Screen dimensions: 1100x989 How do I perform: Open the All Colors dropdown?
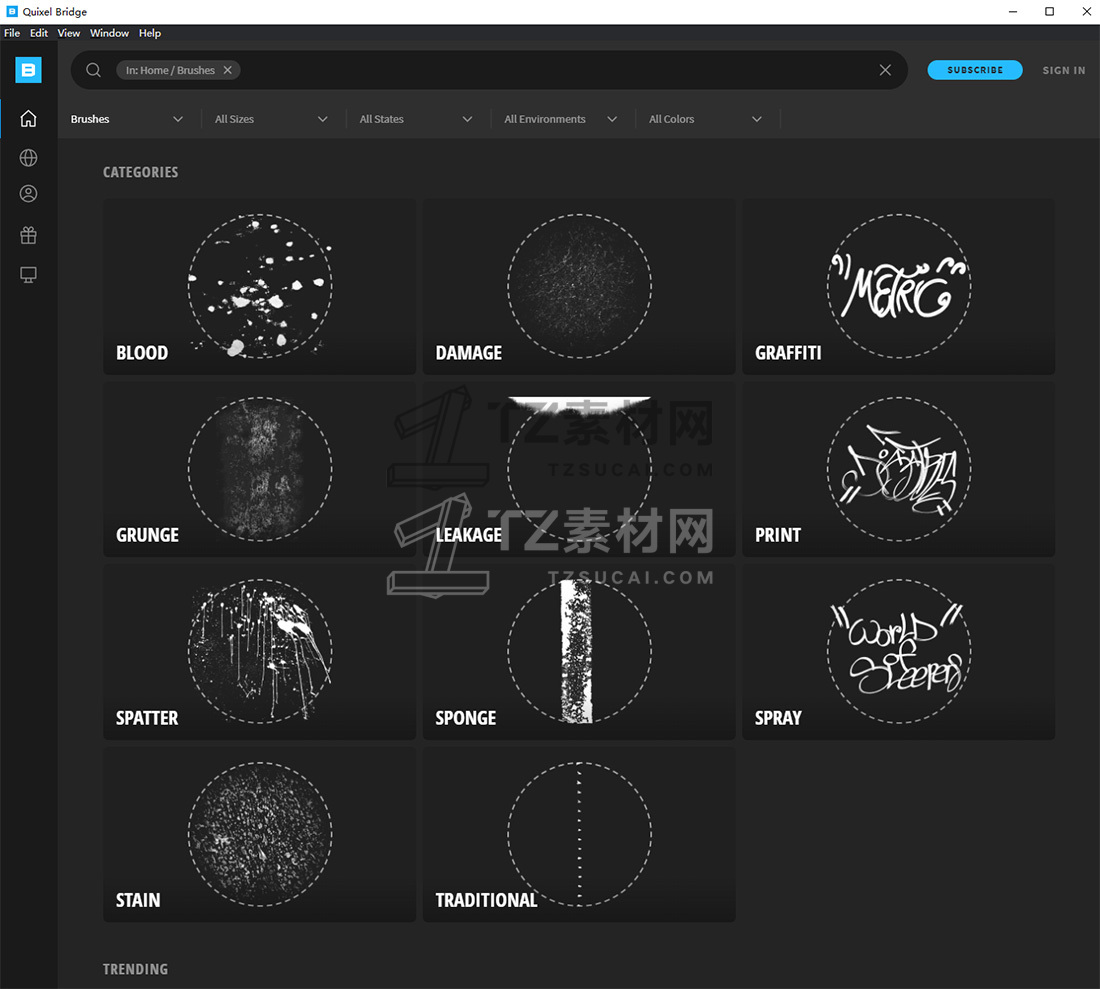point(705,119)
